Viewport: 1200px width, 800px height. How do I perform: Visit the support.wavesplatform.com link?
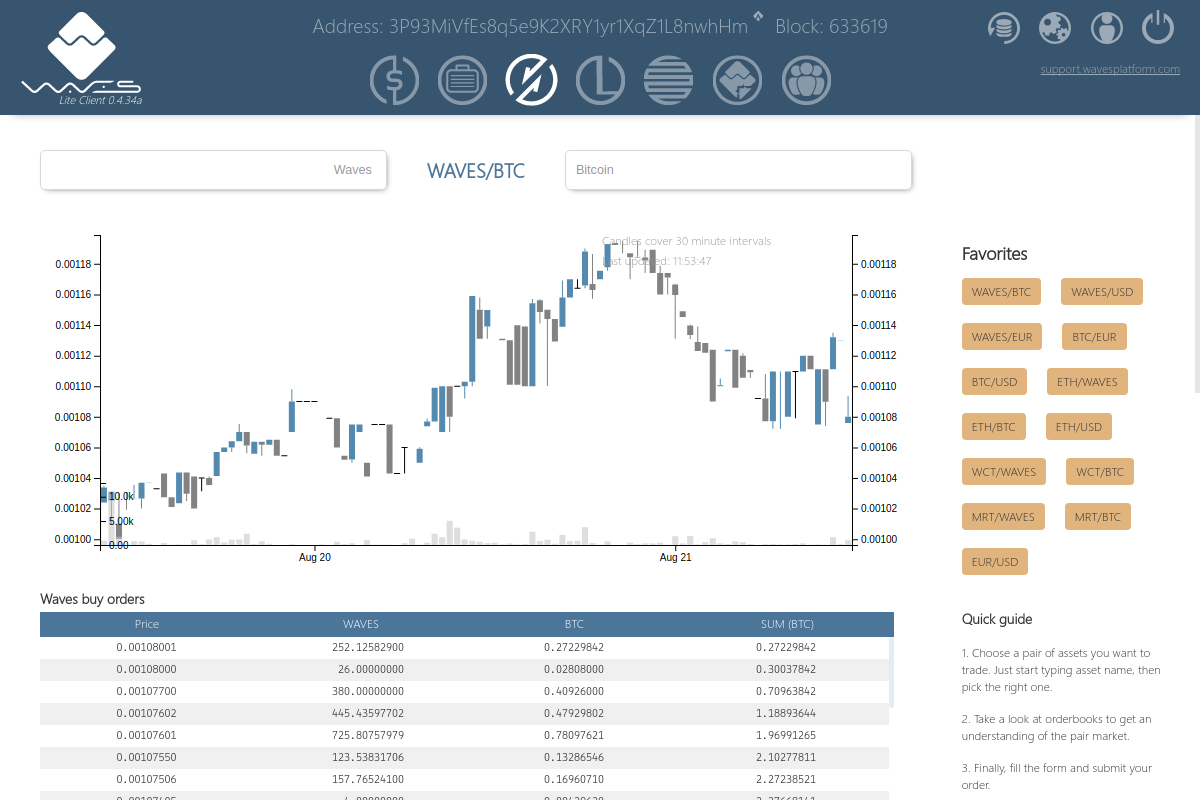click(x=1110, y=69)
